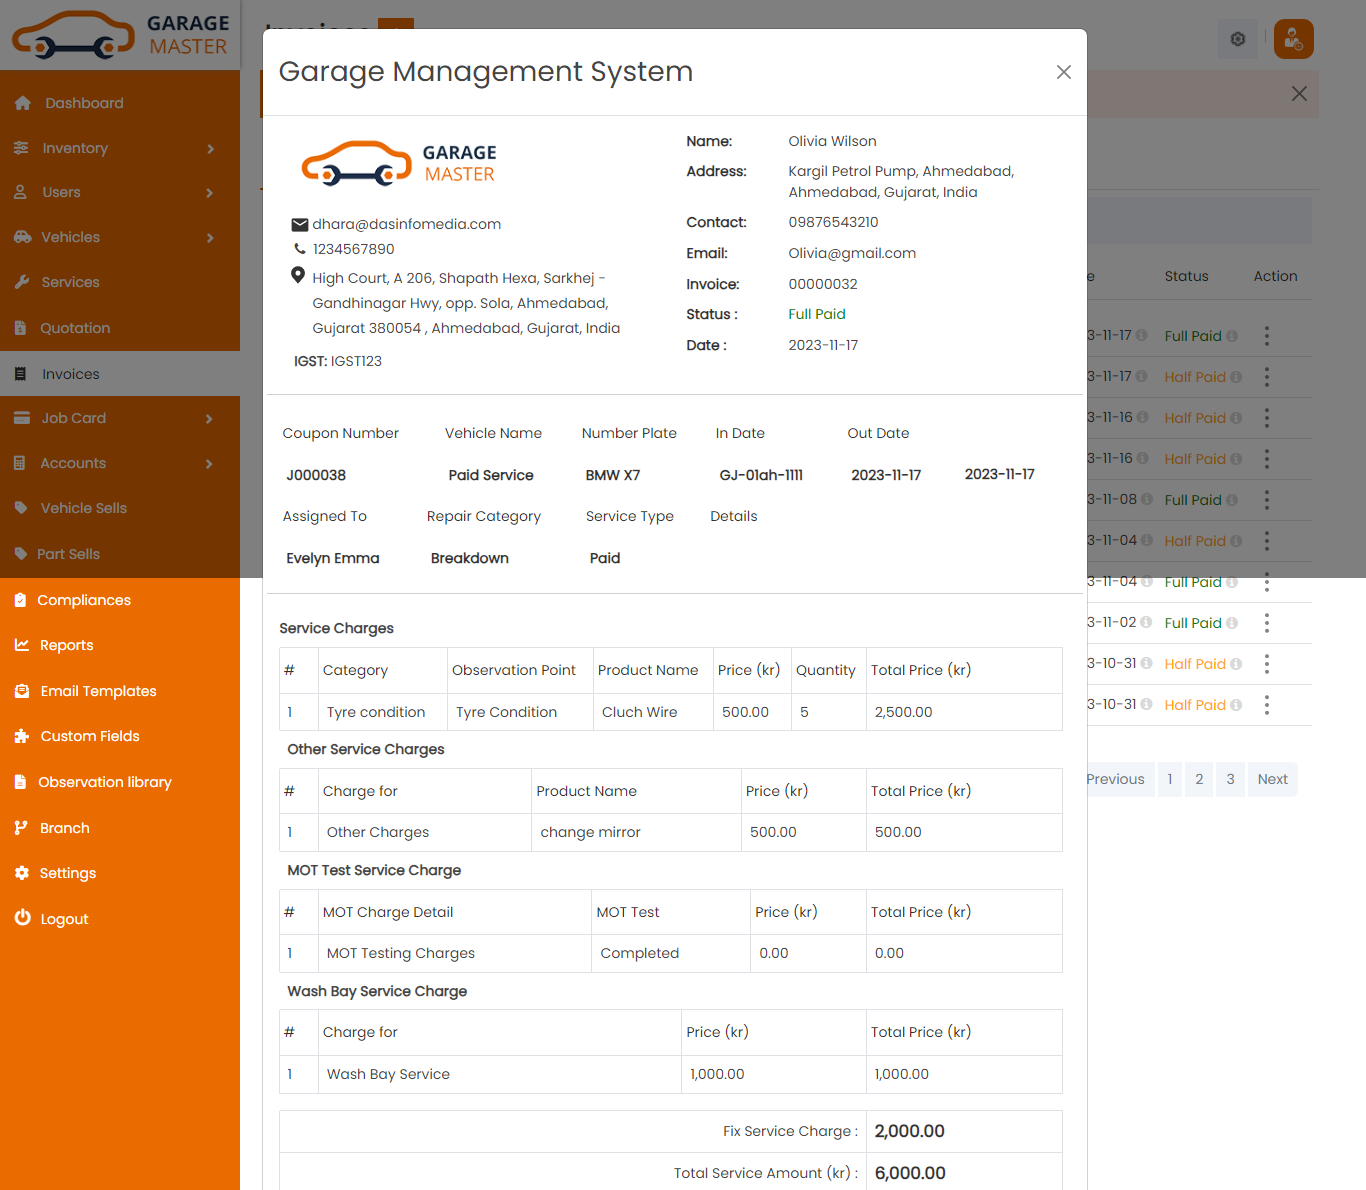Expand the Inventory submenu

(210, 148)
